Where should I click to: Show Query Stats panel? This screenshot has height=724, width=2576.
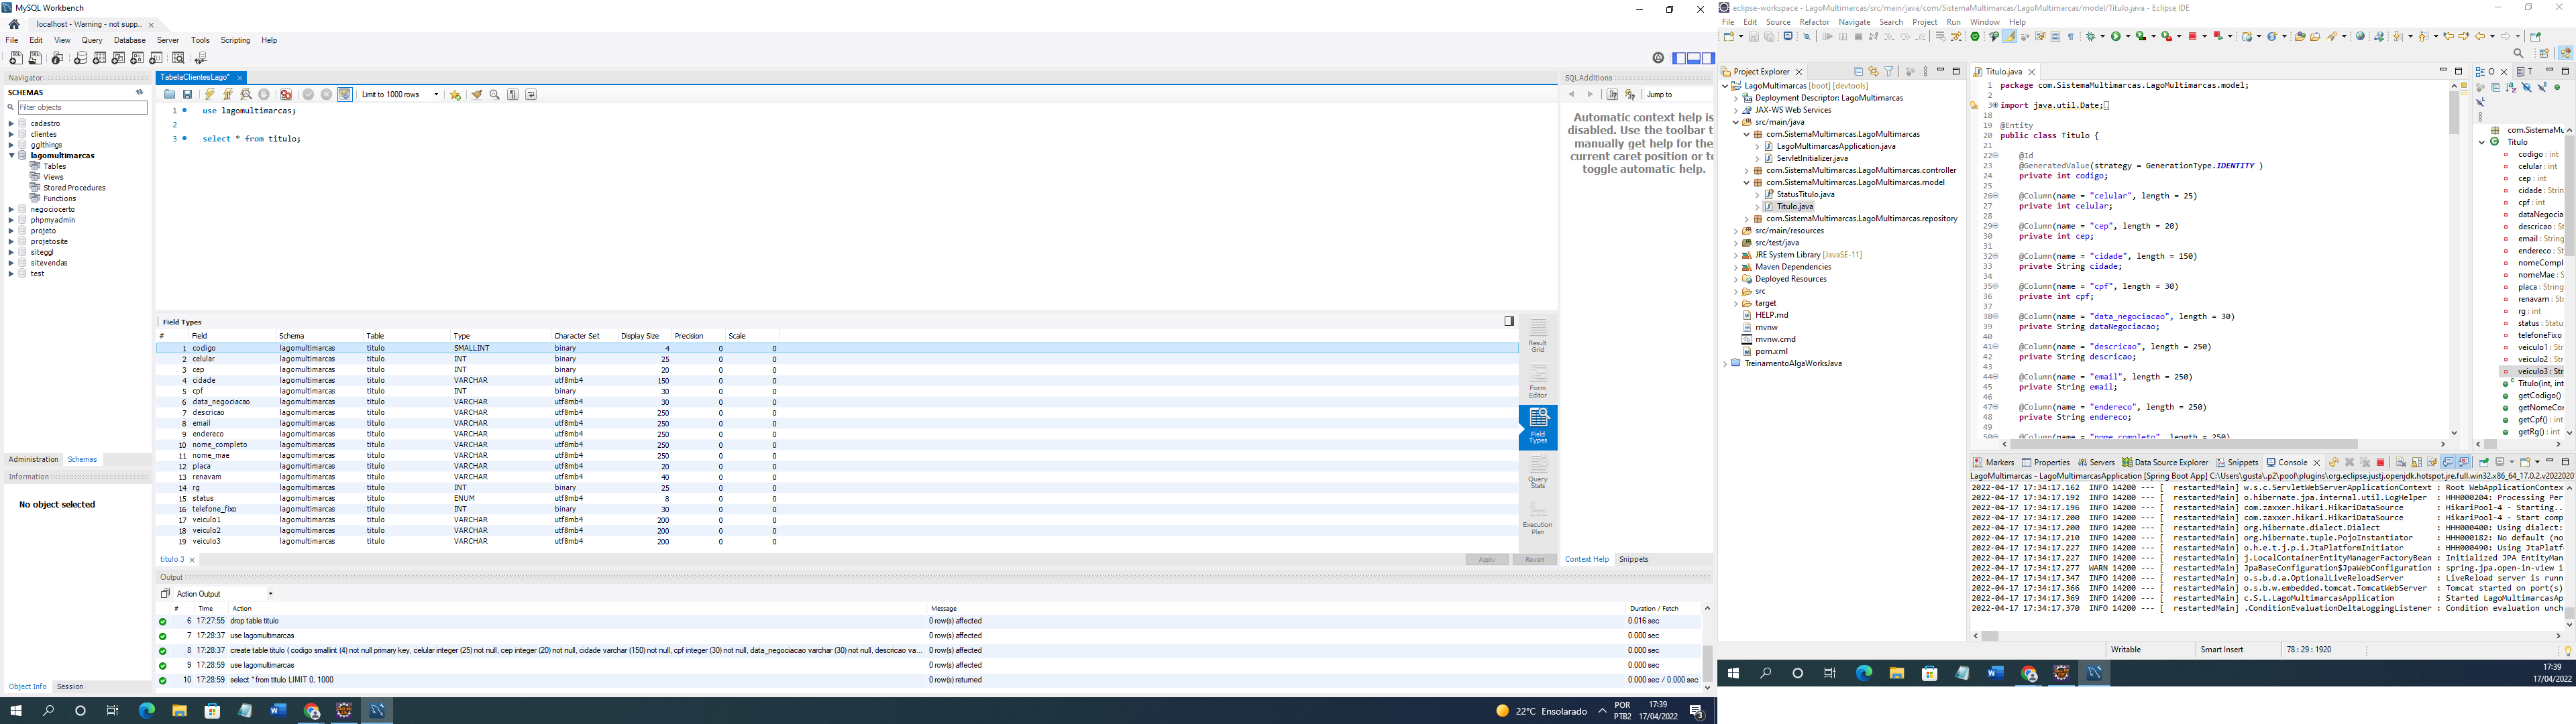pos(1538,473)
